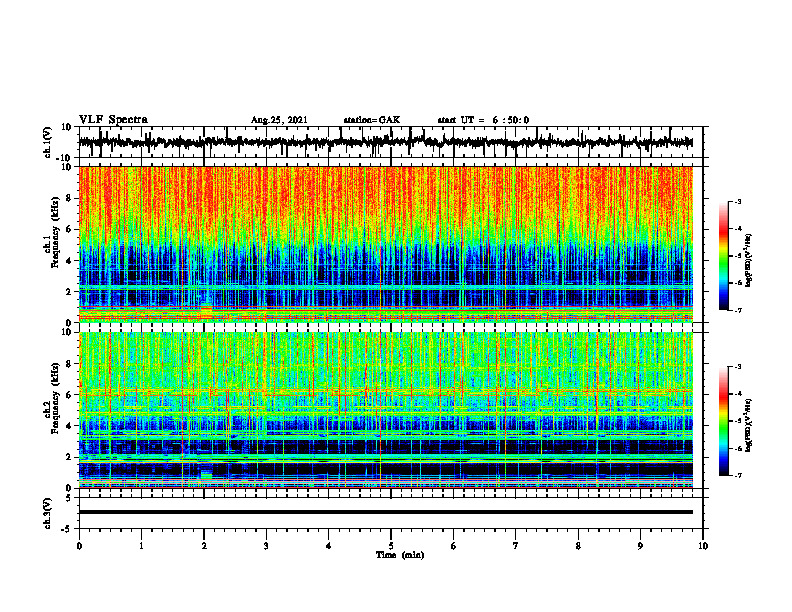The height and width of the screenshot is (612, 792).
Task: Click the "-3" label on ch.2 colorbar
Action: (737, 367)
